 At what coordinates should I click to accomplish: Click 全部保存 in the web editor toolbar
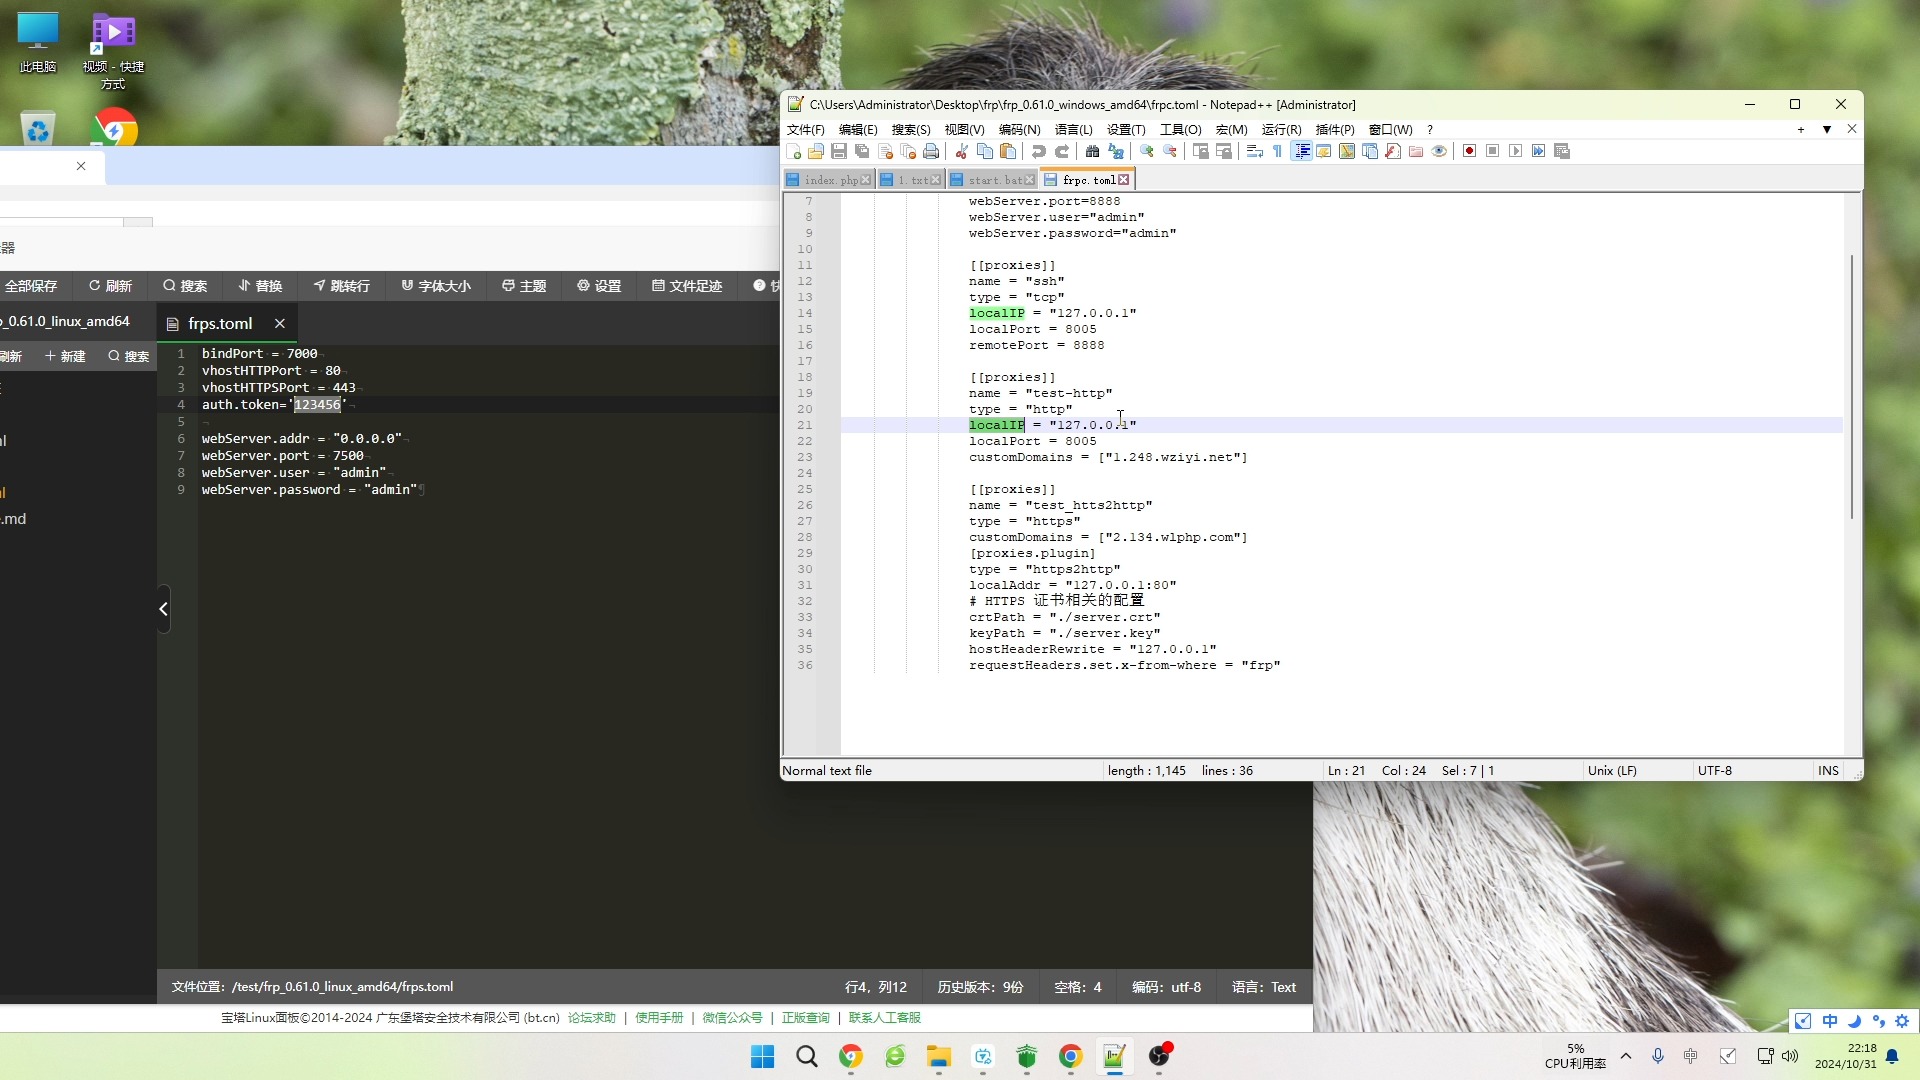(x=30, y=286)
